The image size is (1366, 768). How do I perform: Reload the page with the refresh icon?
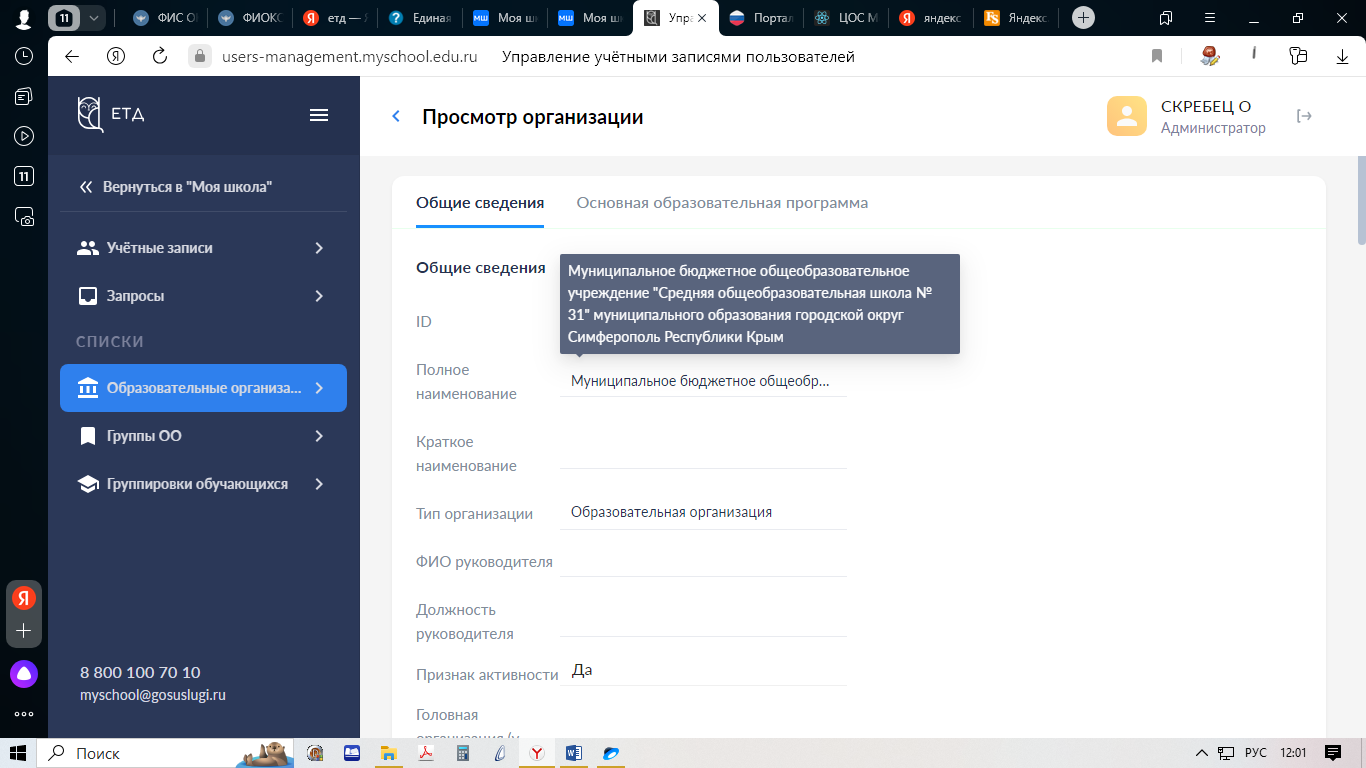pos(159,57)
